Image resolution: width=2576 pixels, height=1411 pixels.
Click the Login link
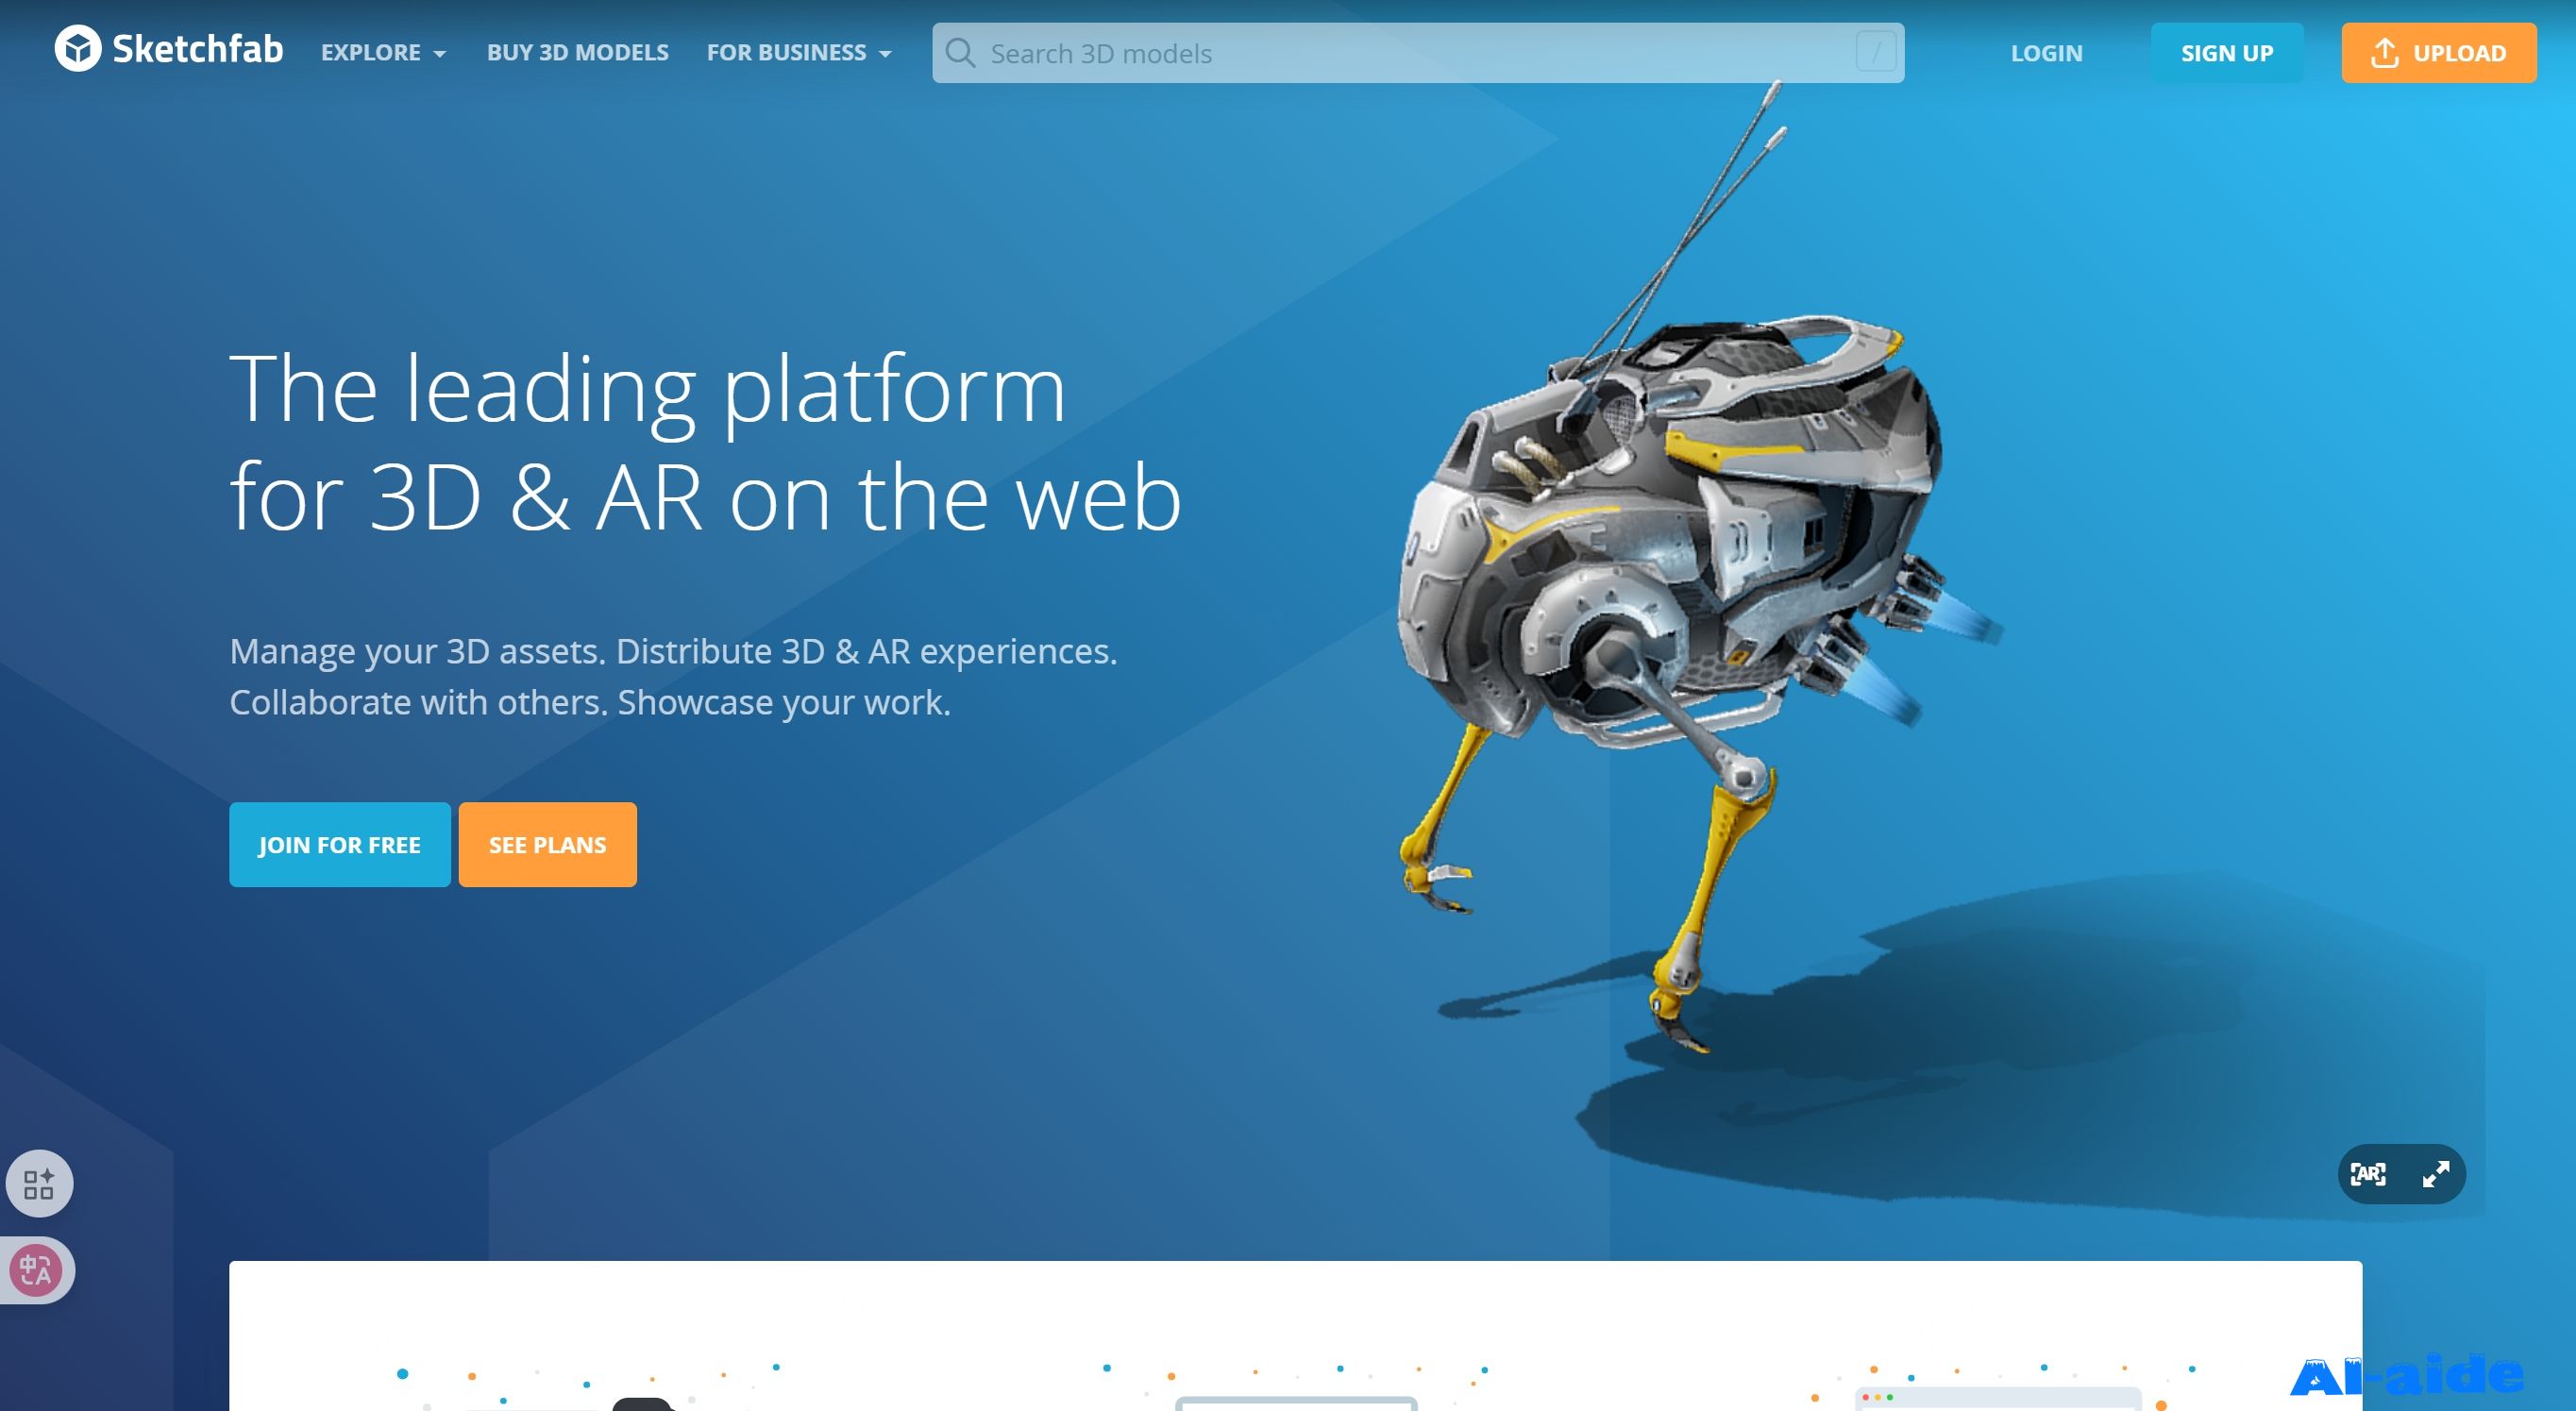2046,53
